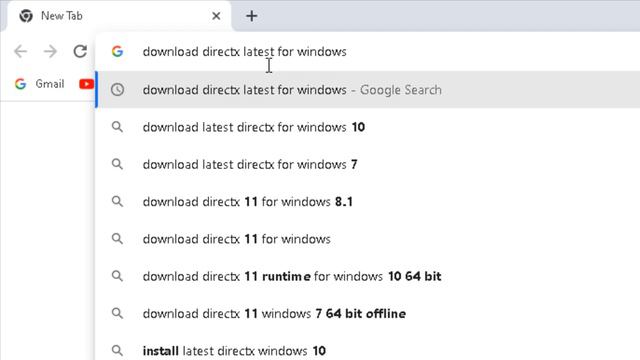This screenshot has height=360, width=640.
Task: Click search icon beside 'install latest directx' suggestion
Action: 118,351
